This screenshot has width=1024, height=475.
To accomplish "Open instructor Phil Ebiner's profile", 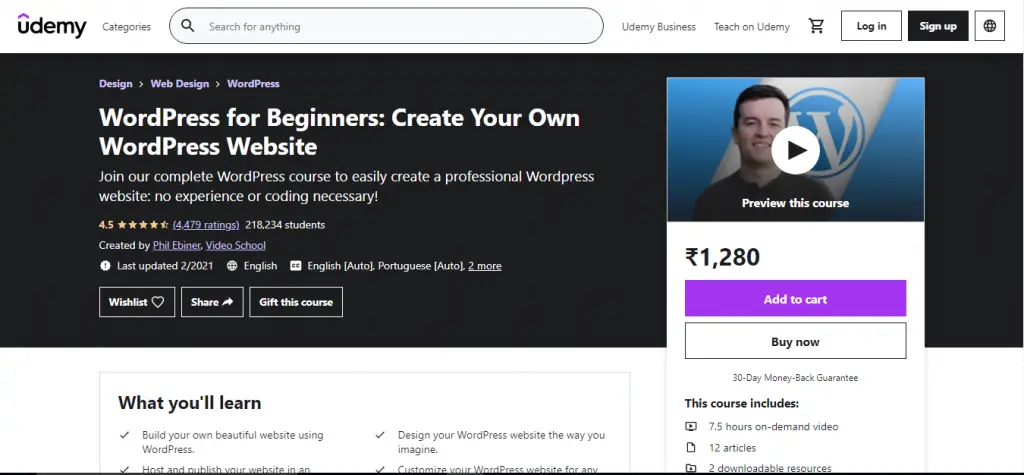I will coord(178,245).
